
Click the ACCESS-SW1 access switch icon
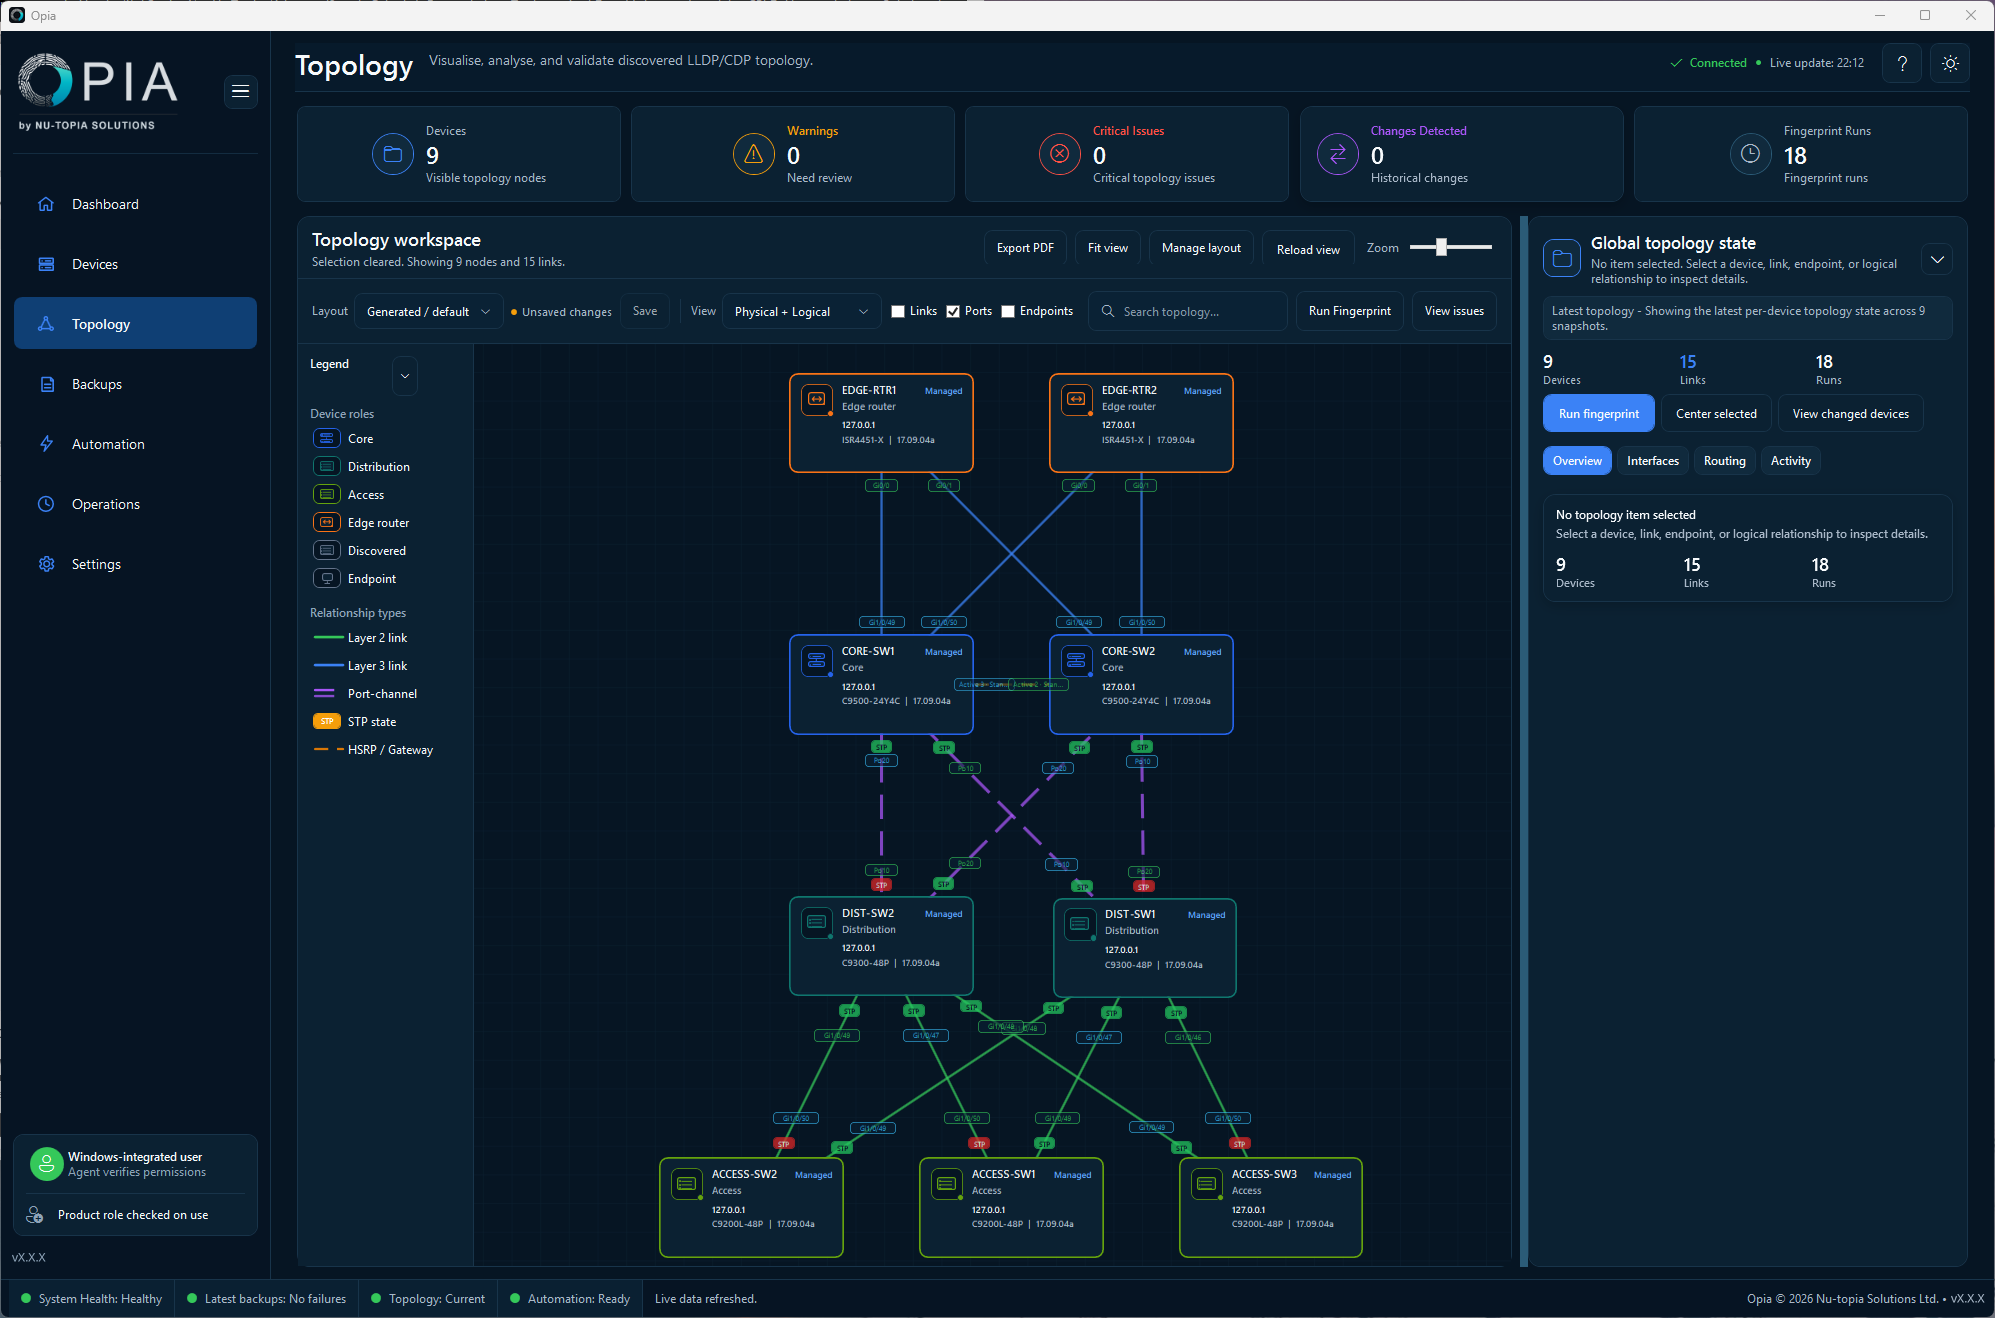[x=947, y=1183]
